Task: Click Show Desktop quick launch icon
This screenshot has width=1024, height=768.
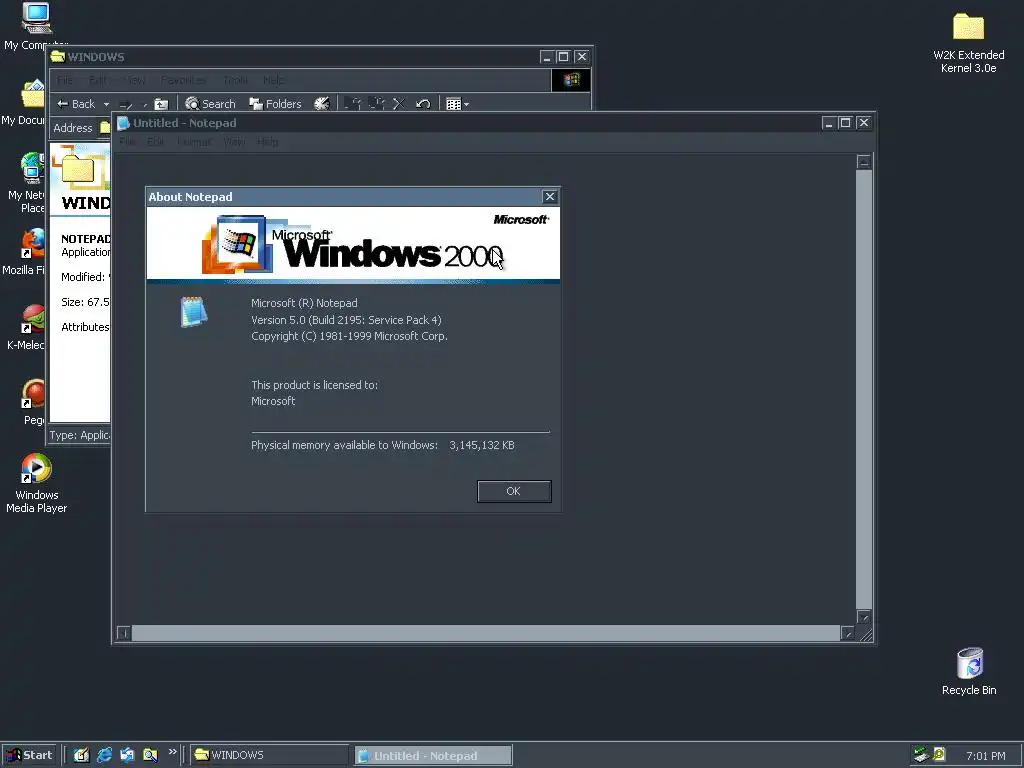Action: click(x=81, y=755)
